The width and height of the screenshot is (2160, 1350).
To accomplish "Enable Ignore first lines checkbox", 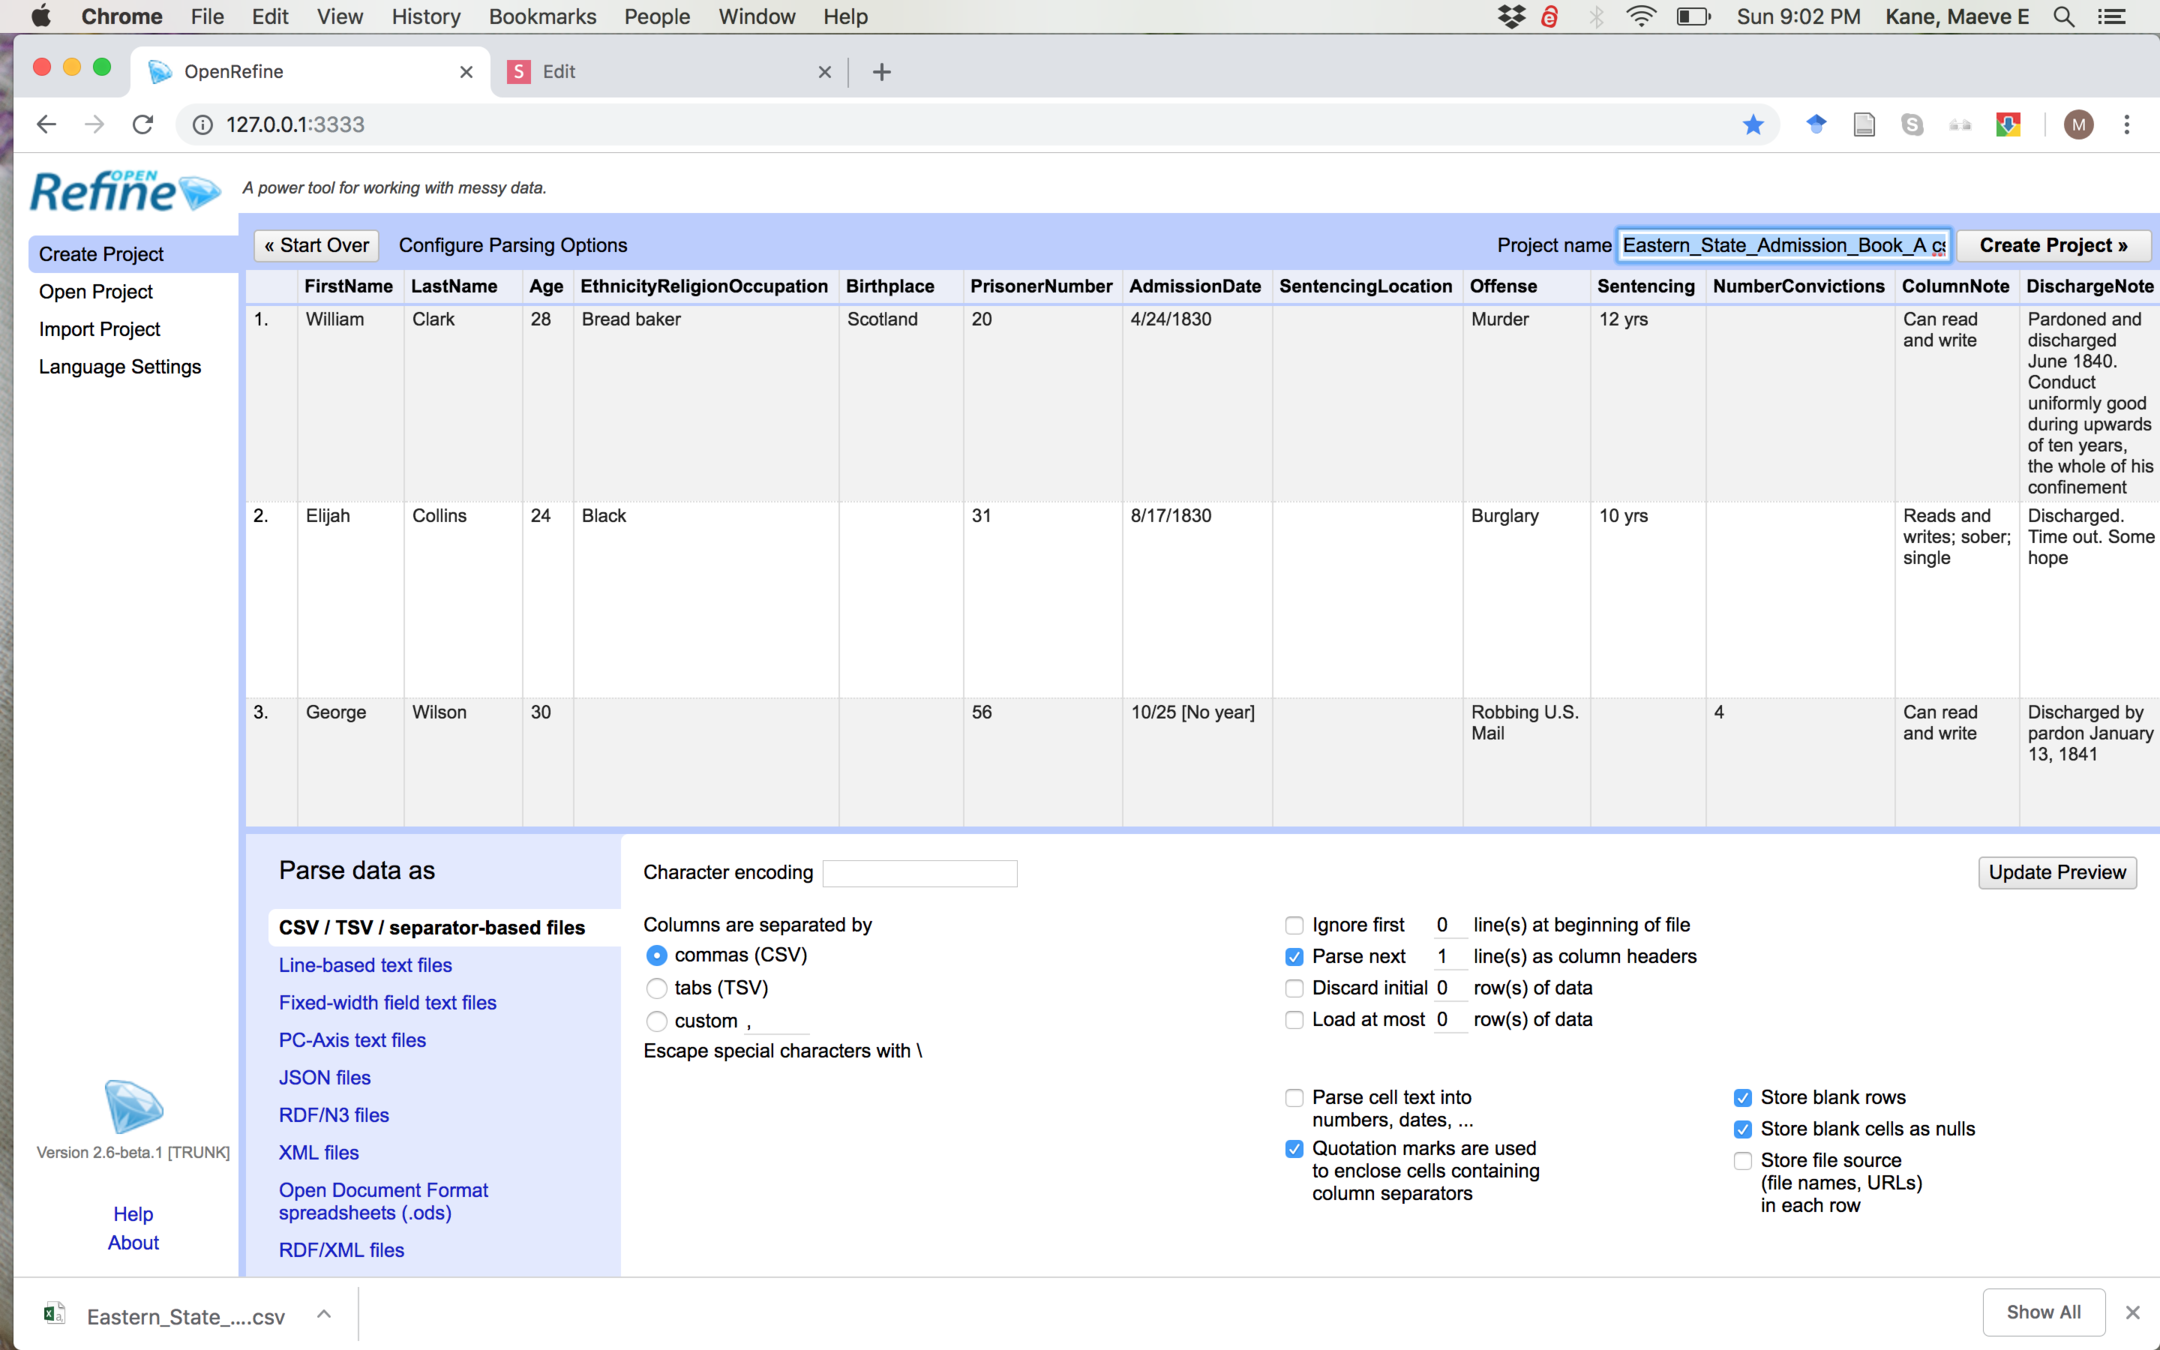I will (x=1294, y=925).
